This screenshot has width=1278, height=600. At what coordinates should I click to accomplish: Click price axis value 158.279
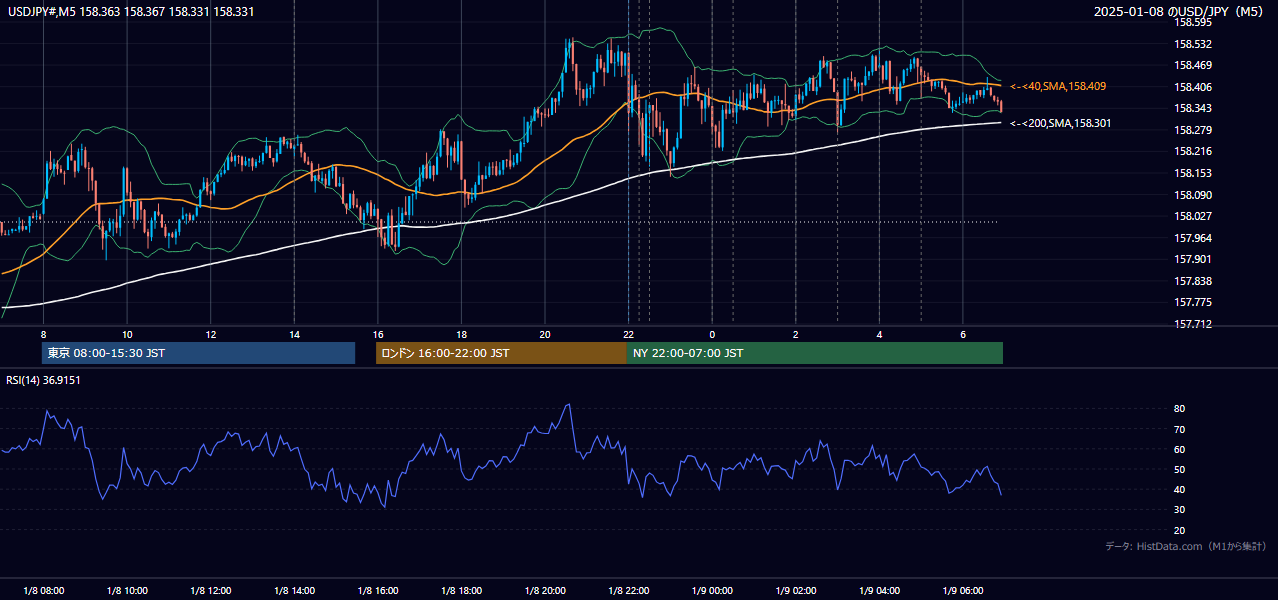coord(1193,130)
